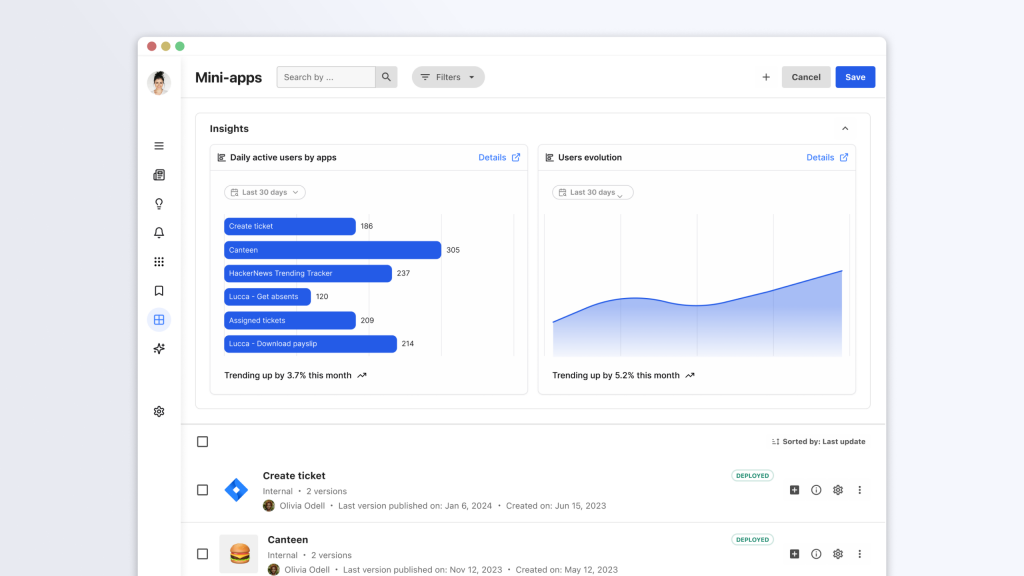Check the Canteen row checkbox

pos(202,554)
